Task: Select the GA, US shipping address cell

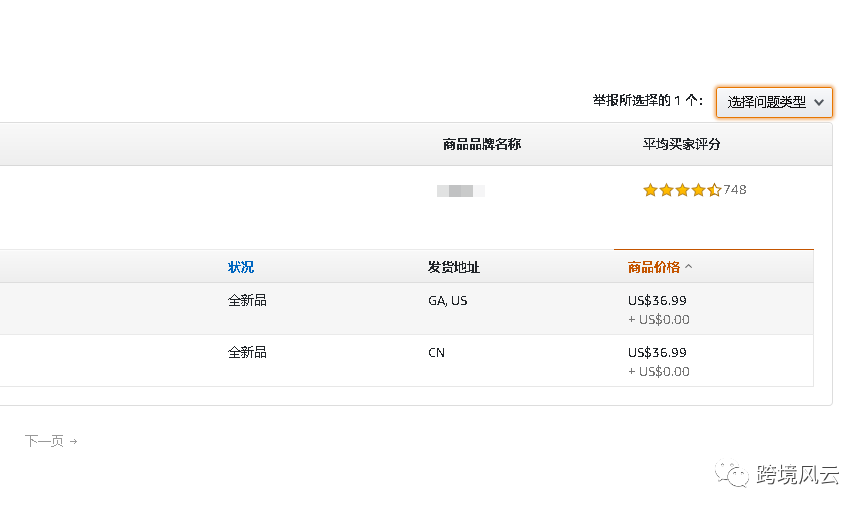Action: pyautogui.click(x=448, y=300)
